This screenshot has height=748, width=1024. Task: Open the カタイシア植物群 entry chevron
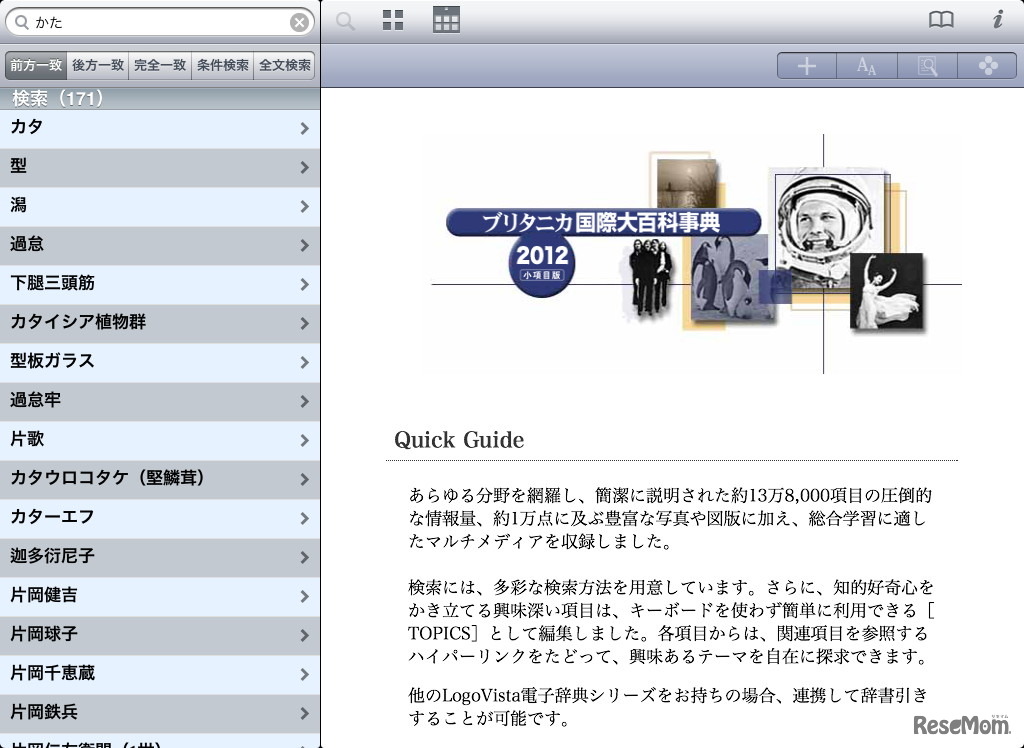(304, 323)
